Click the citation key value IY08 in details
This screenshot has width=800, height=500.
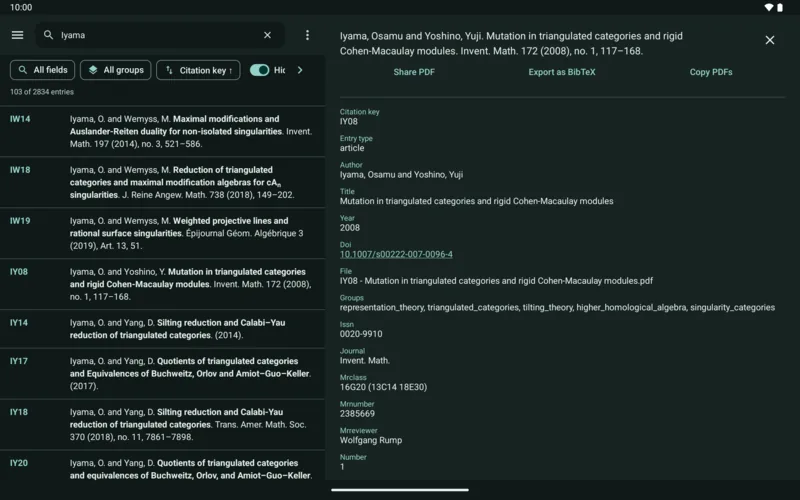(x=348, y=121)
